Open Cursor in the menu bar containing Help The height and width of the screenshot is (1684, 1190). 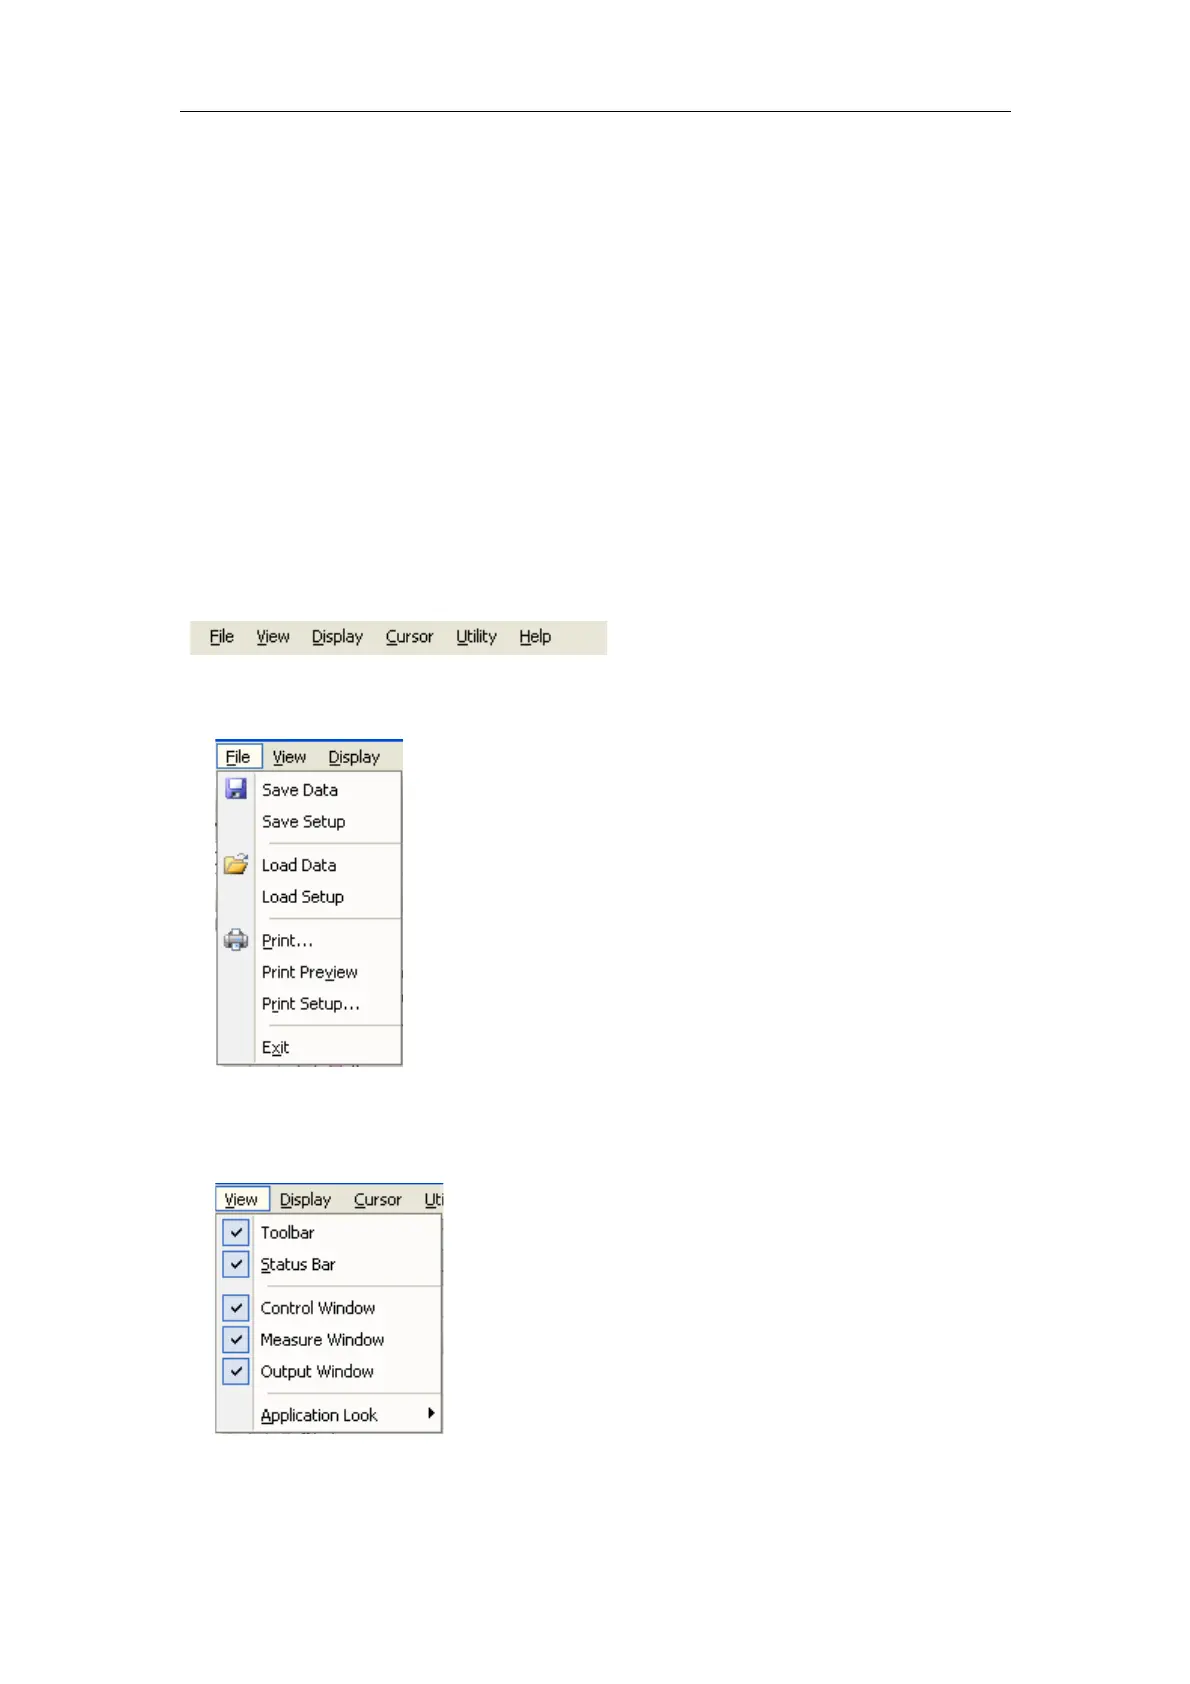[x=409, y=637]
